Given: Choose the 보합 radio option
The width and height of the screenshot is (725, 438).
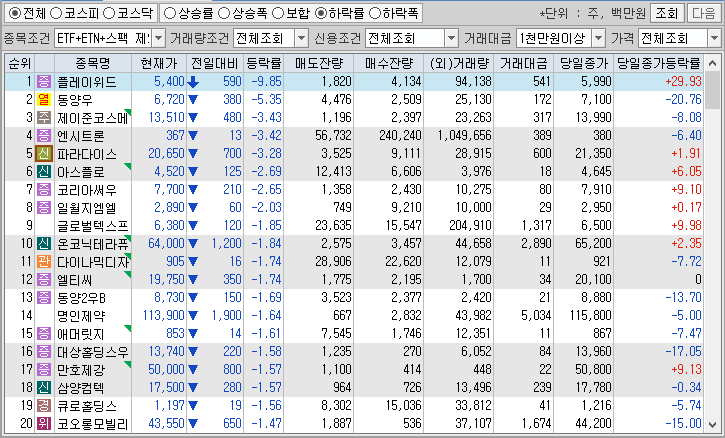Looking at the screenshot, I should 278,13.
